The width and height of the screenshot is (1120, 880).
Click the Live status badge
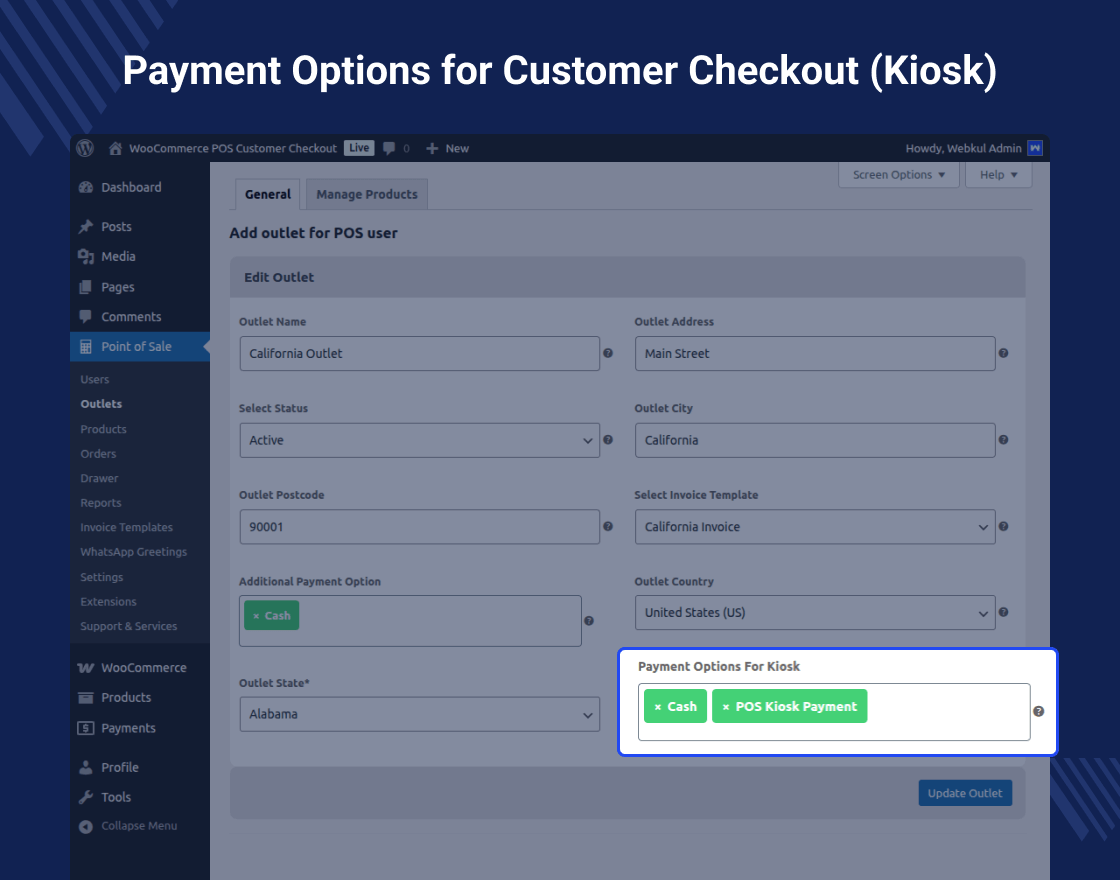359,148
